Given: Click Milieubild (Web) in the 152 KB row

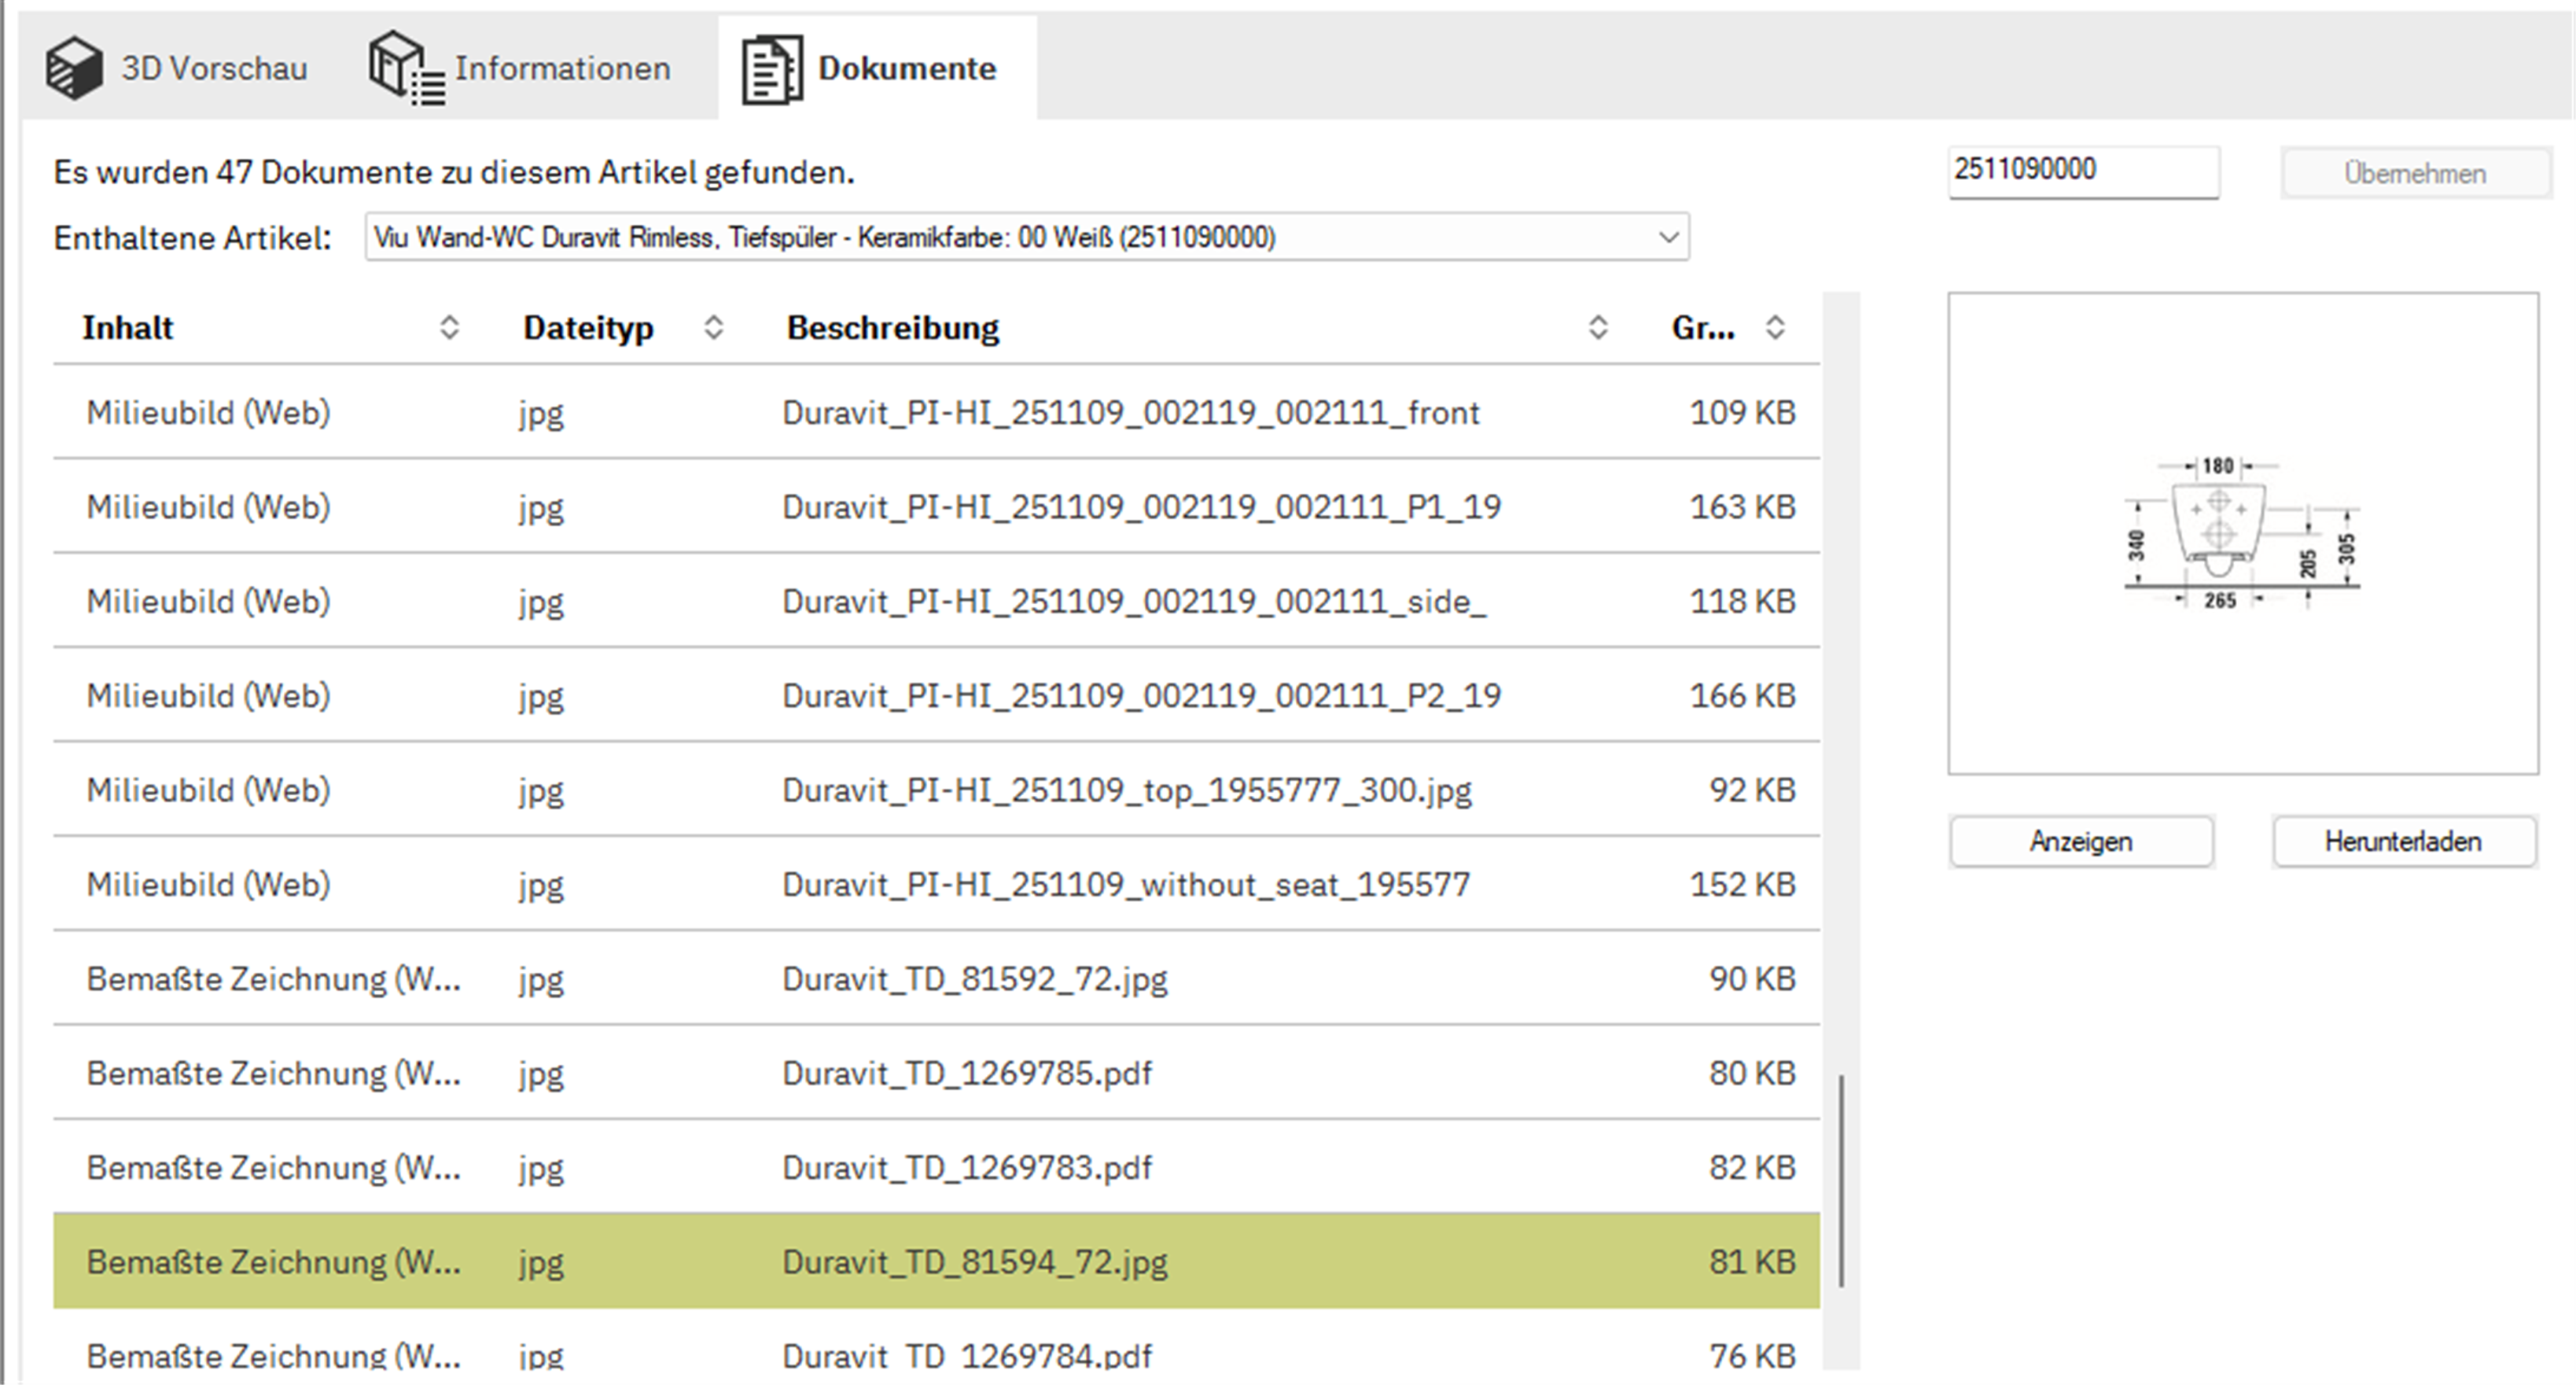Looking at the screenshot, I should [x=208, y=884].
